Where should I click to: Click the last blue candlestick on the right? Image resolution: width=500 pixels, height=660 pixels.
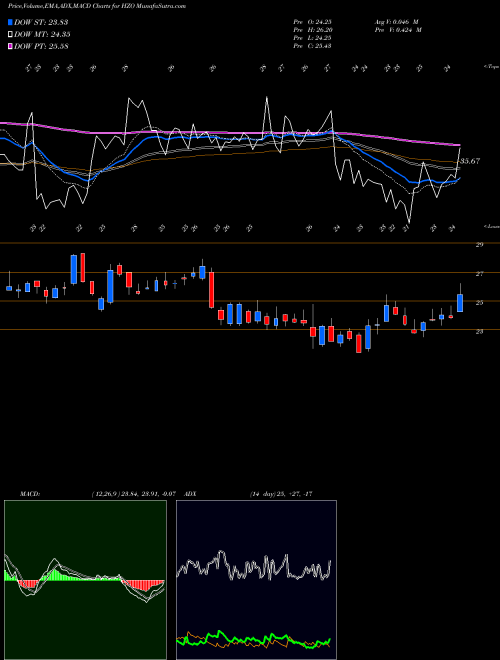(460, 303)
